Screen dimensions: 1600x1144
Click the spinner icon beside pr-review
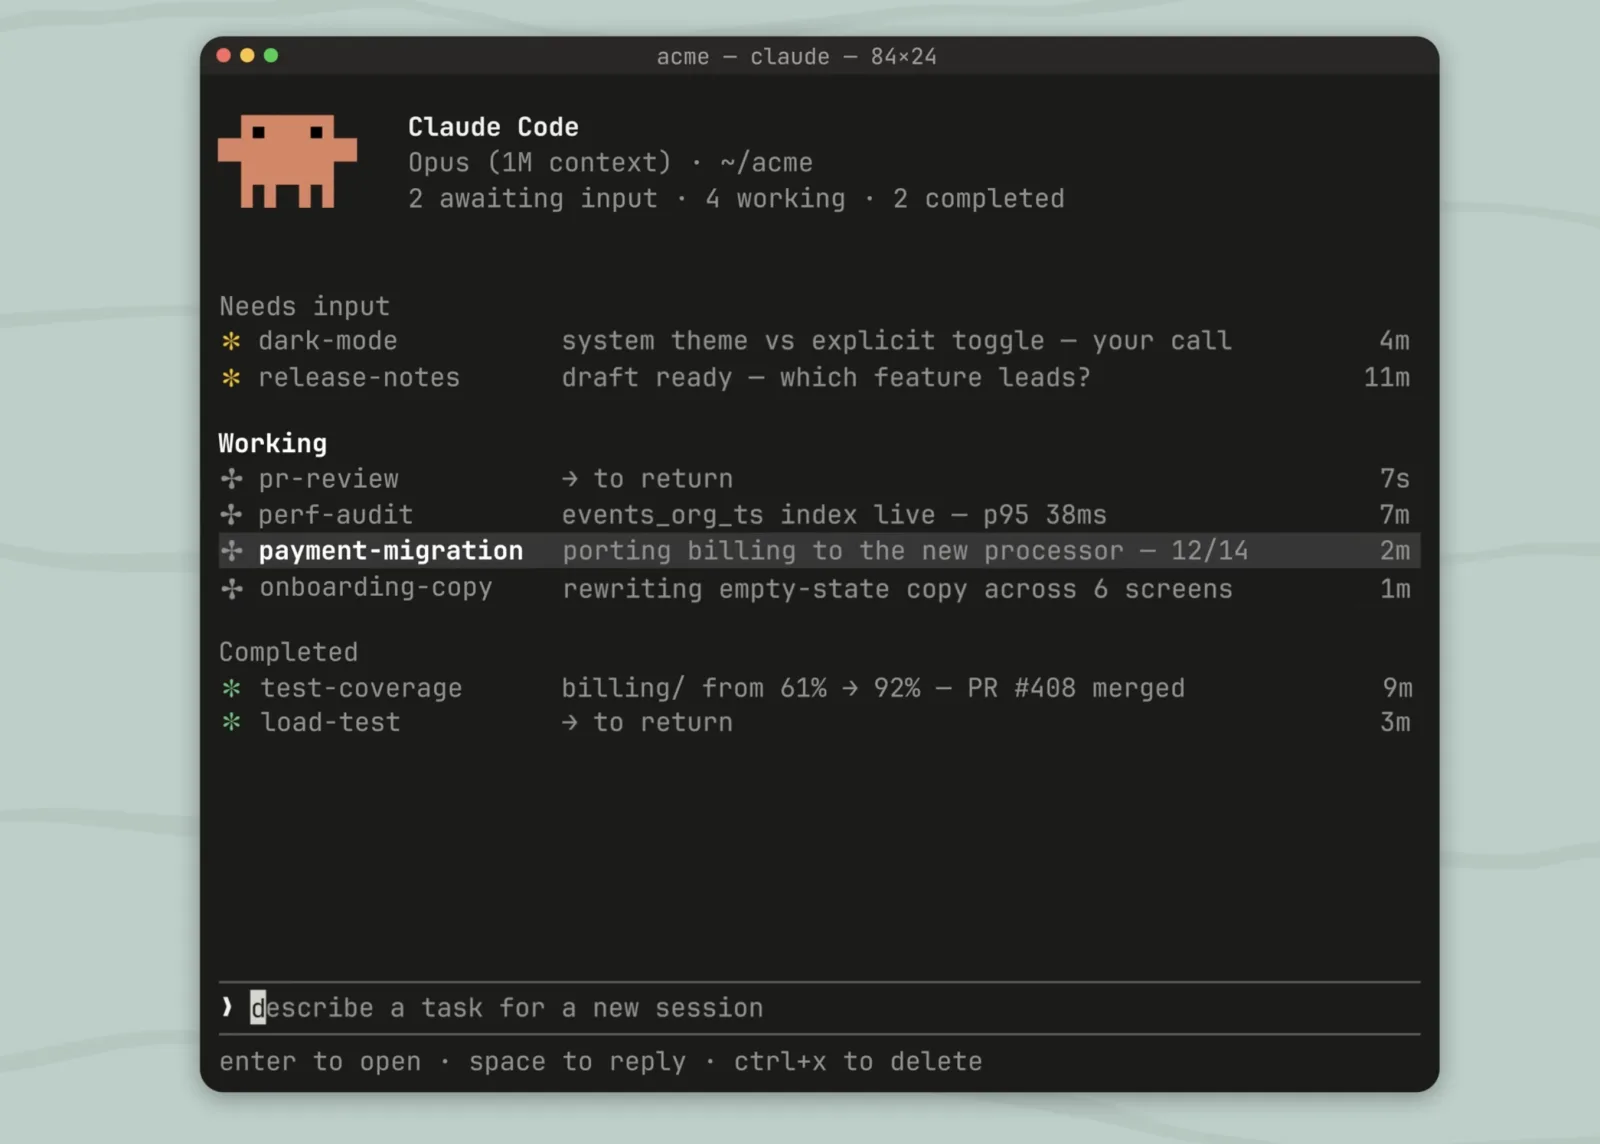[231, 479]
